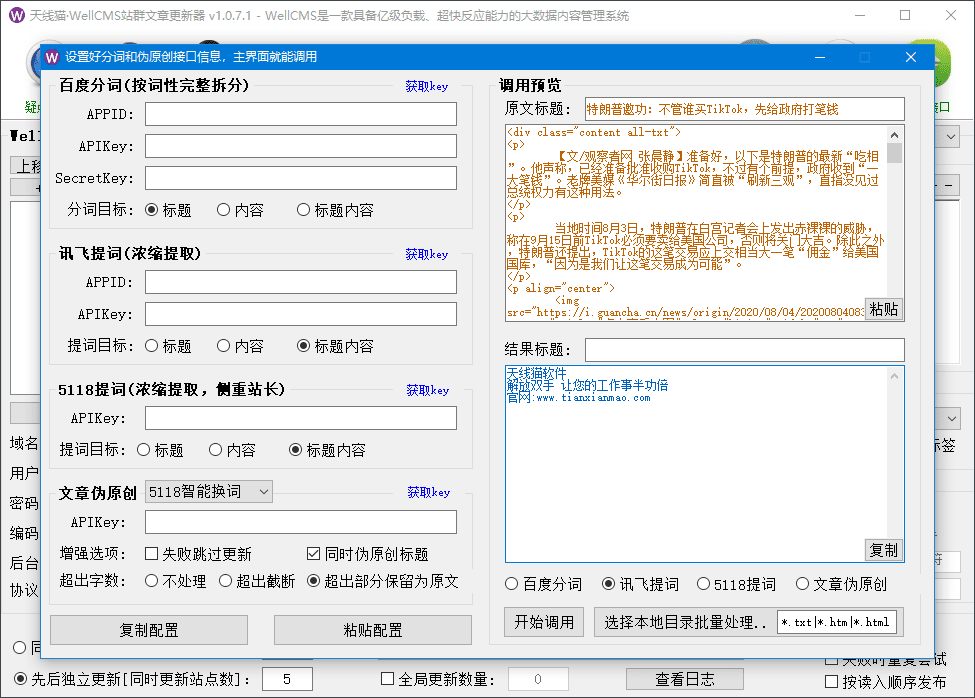Focus the 讯飞提词 APIKey field

pos(301,314)
